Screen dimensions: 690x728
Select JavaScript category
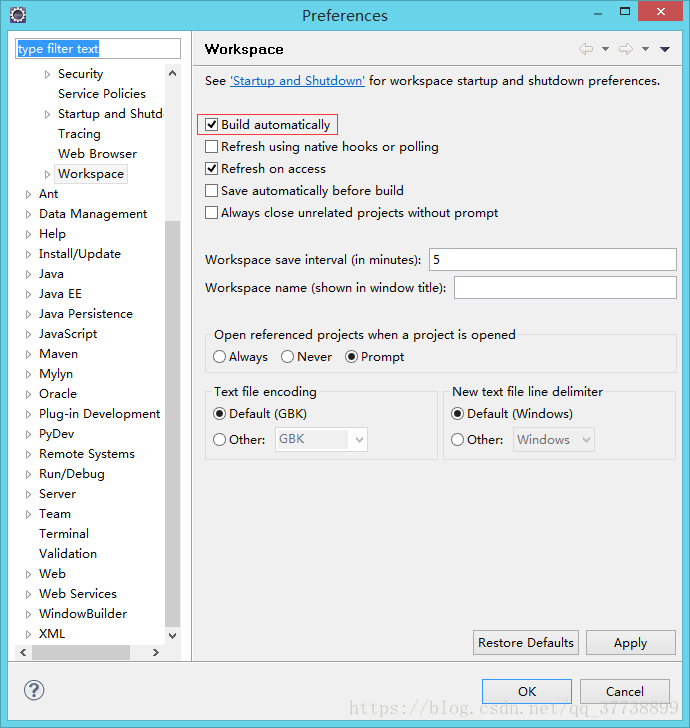point(68,334)
